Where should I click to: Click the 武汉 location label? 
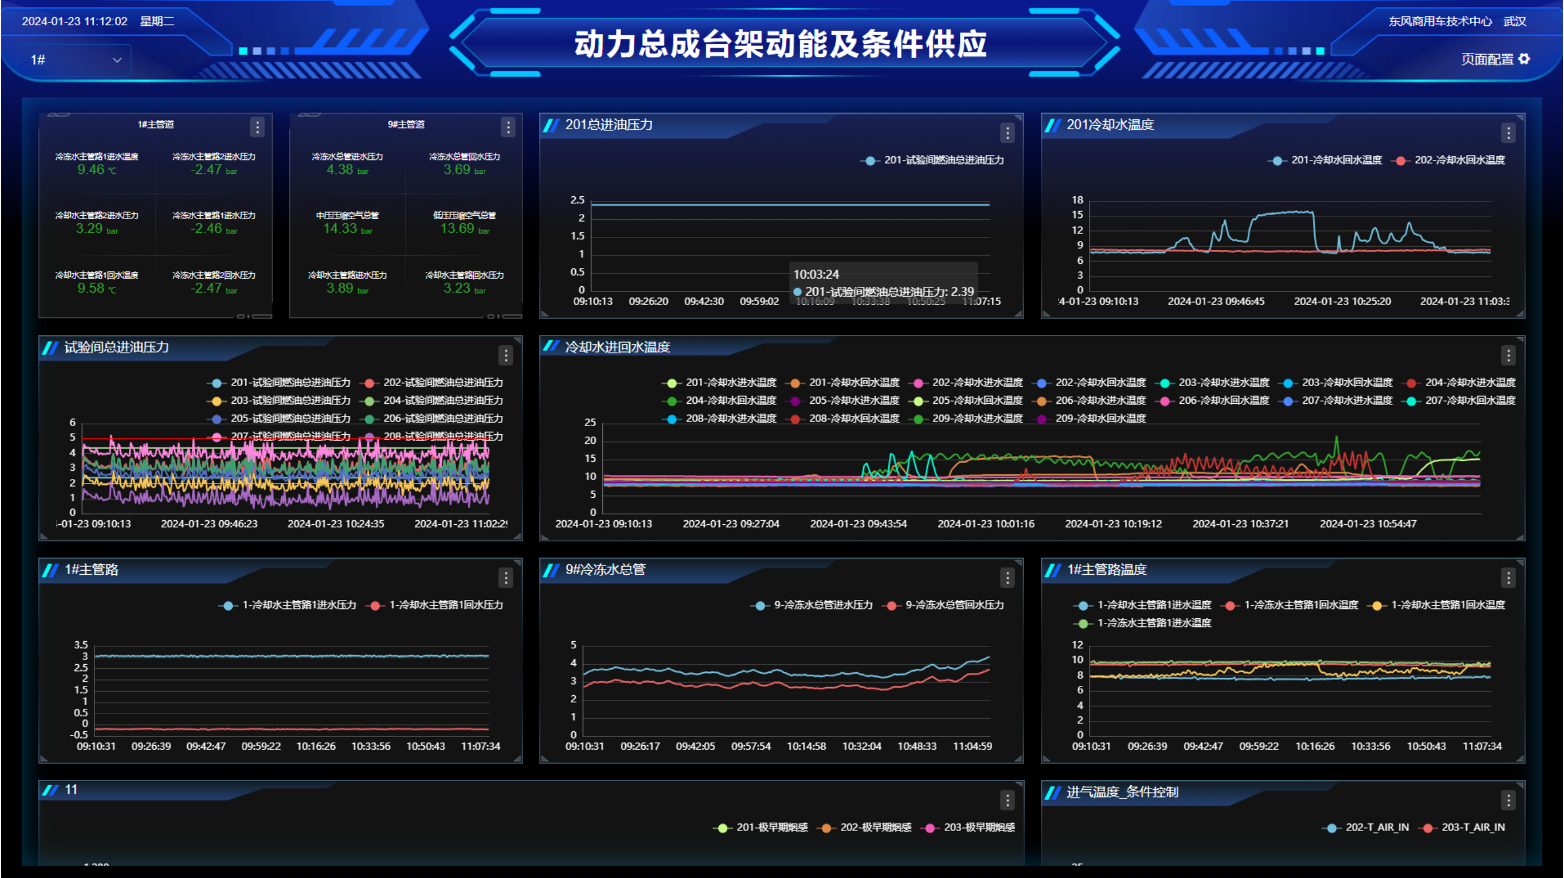click(x=1515, y=21)
